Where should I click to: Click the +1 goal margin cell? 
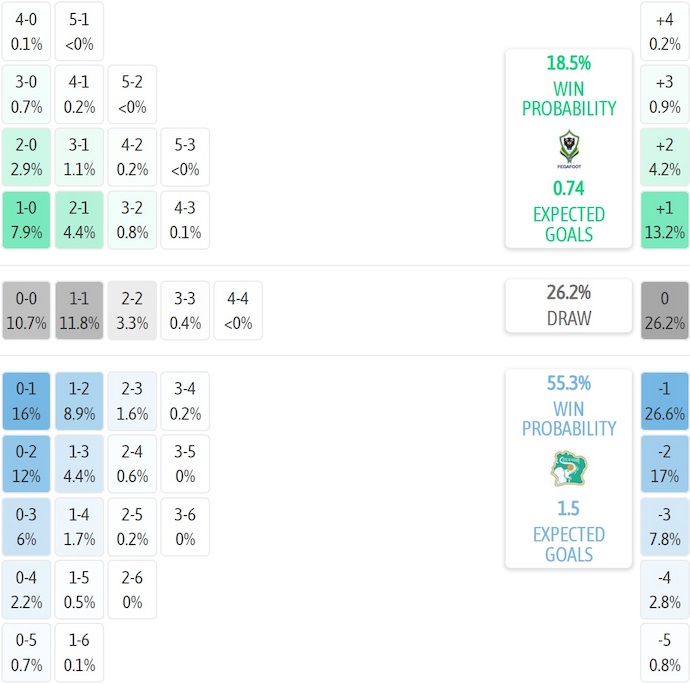[x=665, y=220]
